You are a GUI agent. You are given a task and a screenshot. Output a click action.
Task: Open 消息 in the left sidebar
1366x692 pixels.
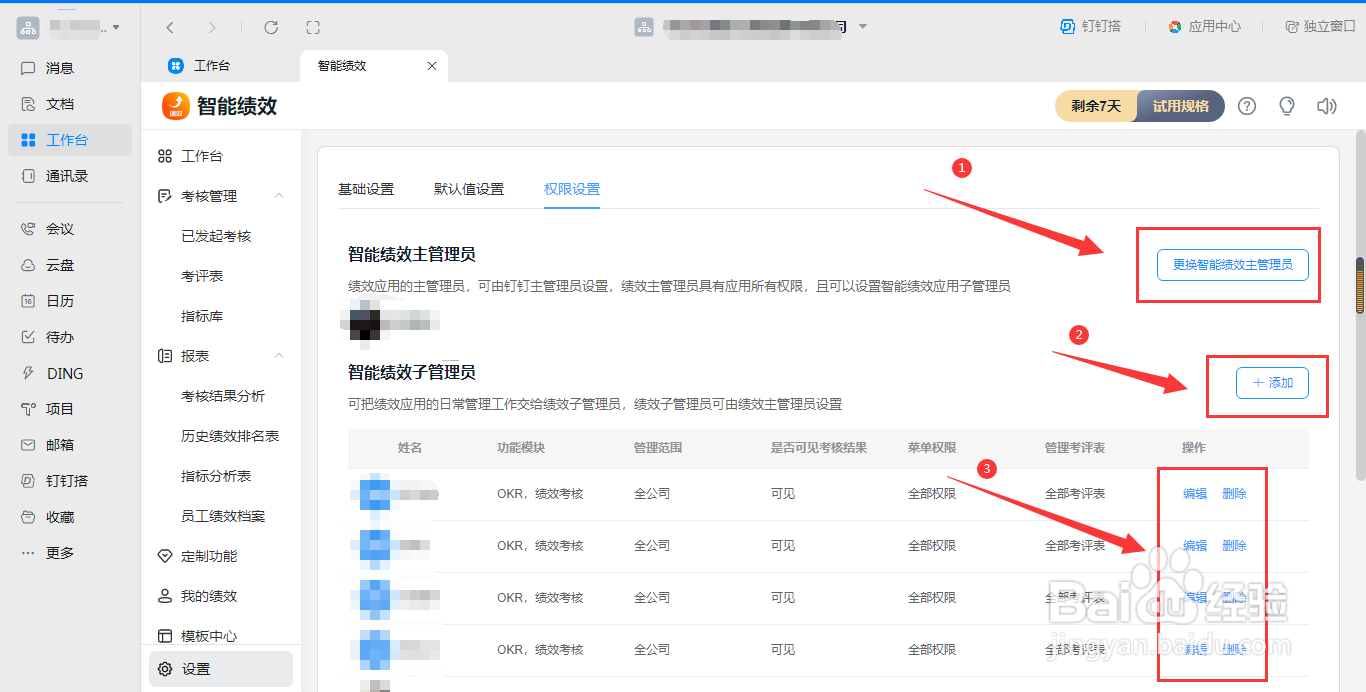(x=69, y=68)
